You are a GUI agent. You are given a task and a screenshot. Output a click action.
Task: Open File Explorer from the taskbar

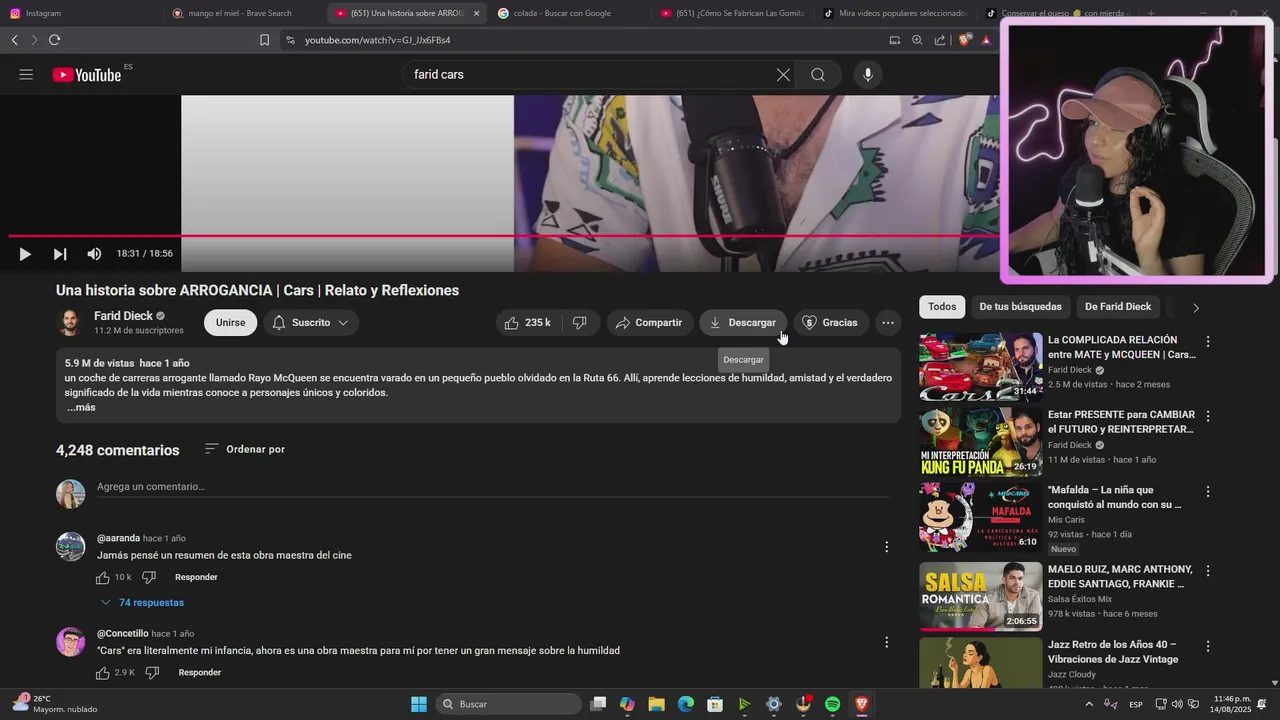click(x=656, y=704)
